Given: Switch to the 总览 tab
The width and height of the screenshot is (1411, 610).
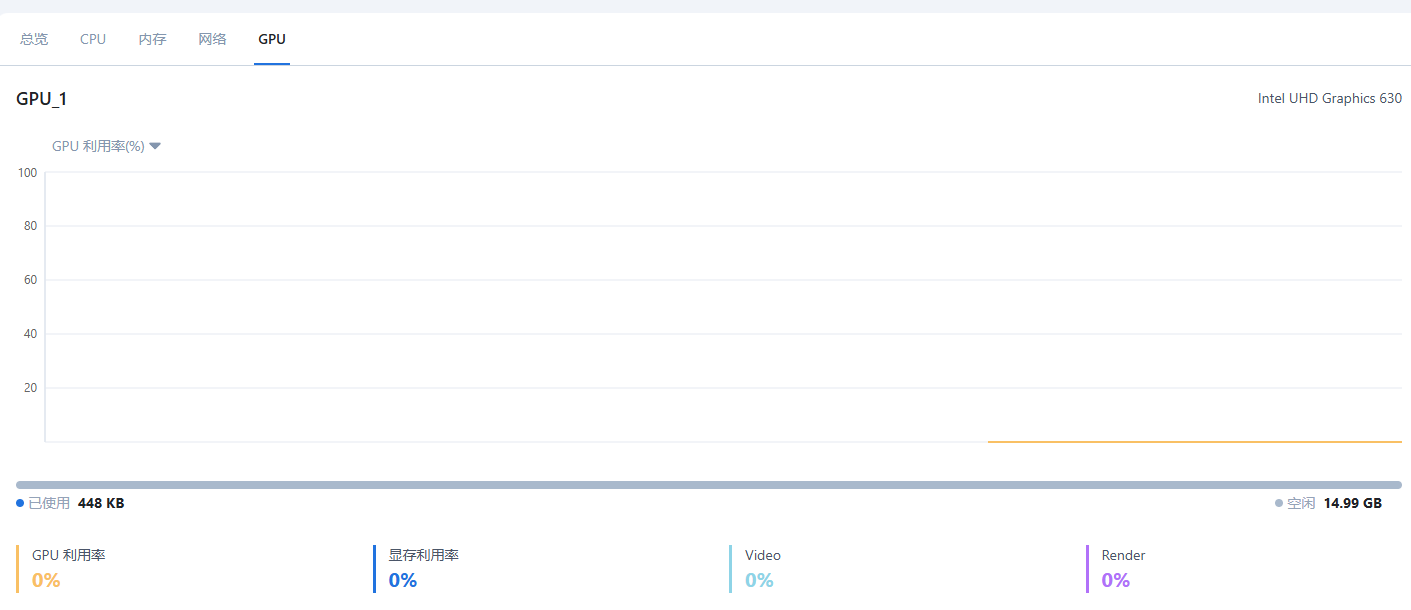Looking at the screenshot, I should point(34,39).
